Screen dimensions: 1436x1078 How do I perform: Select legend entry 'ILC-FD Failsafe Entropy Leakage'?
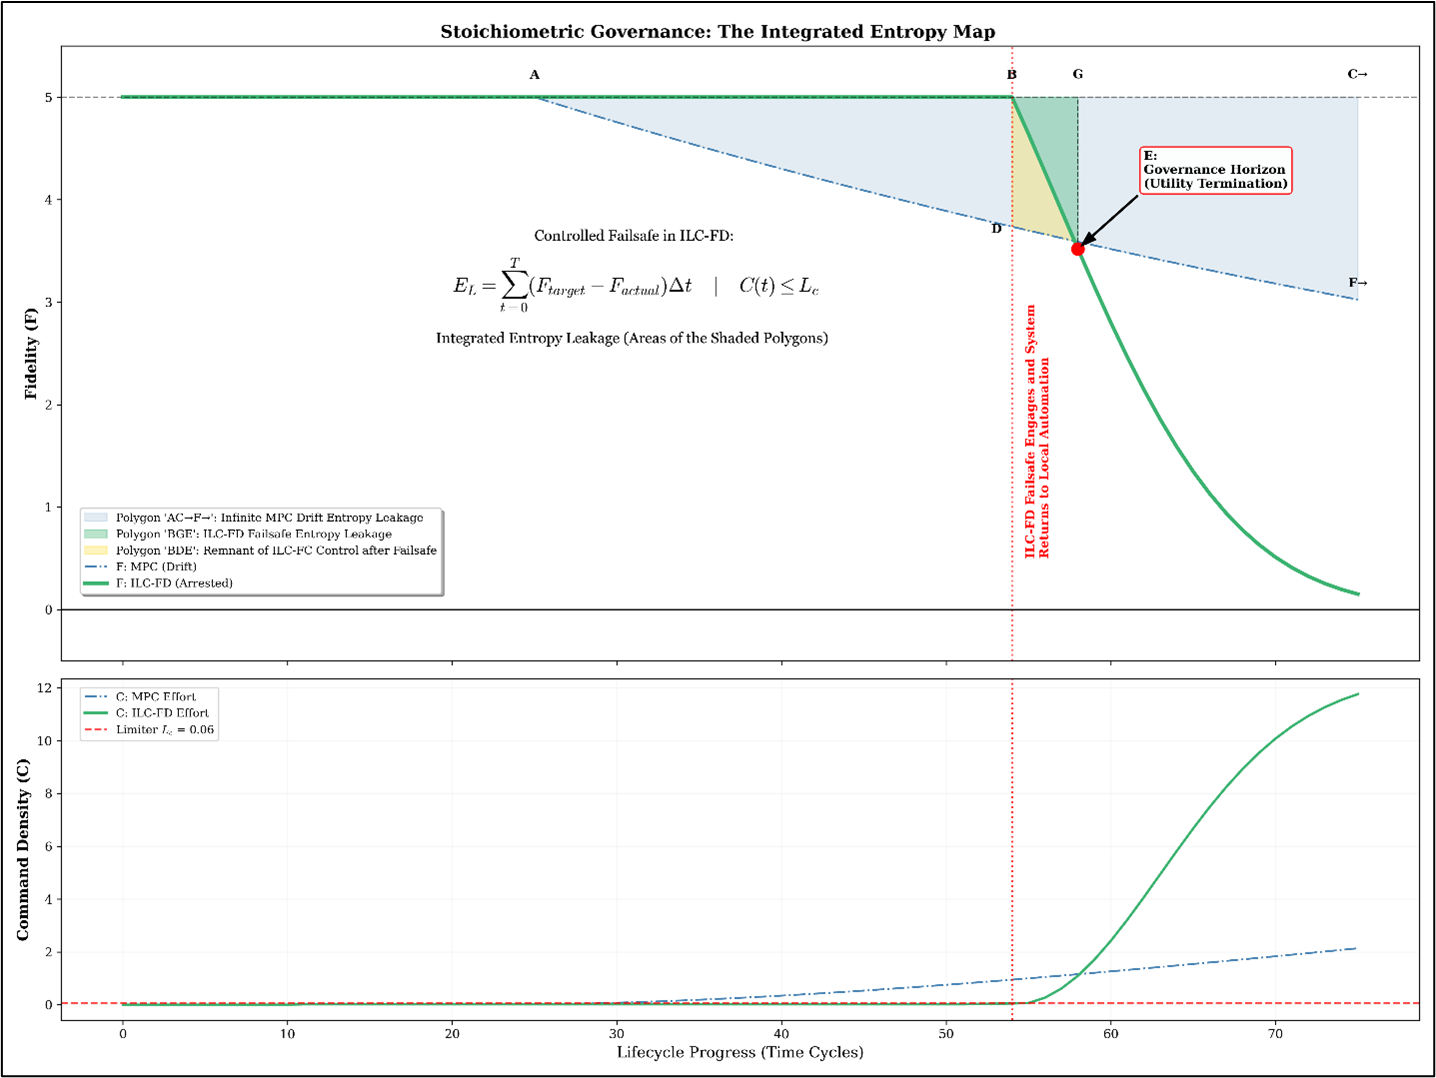point(254,534)
